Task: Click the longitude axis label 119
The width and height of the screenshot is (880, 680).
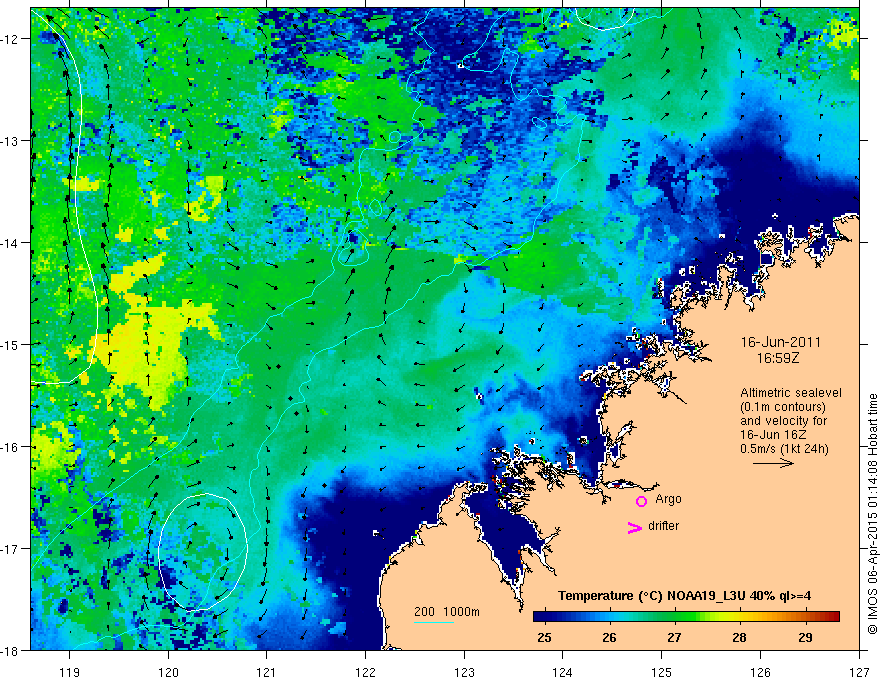Action: [70, 672]
